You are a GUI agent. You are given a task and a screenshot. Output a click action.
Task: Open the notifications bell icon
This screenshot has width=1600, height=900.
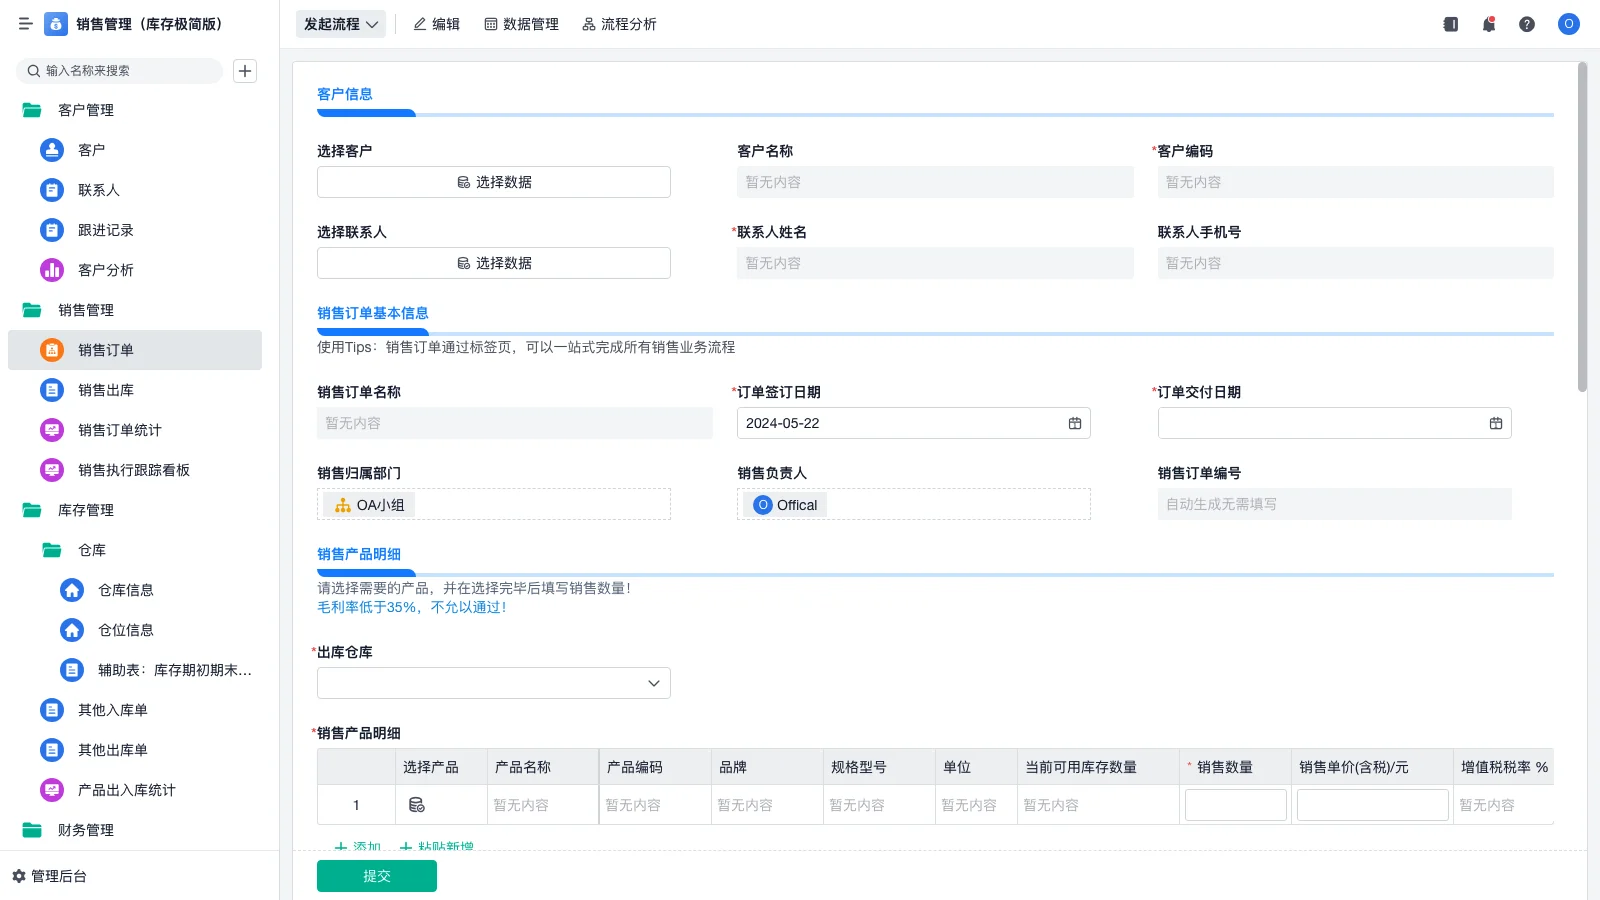point(1488,24)
